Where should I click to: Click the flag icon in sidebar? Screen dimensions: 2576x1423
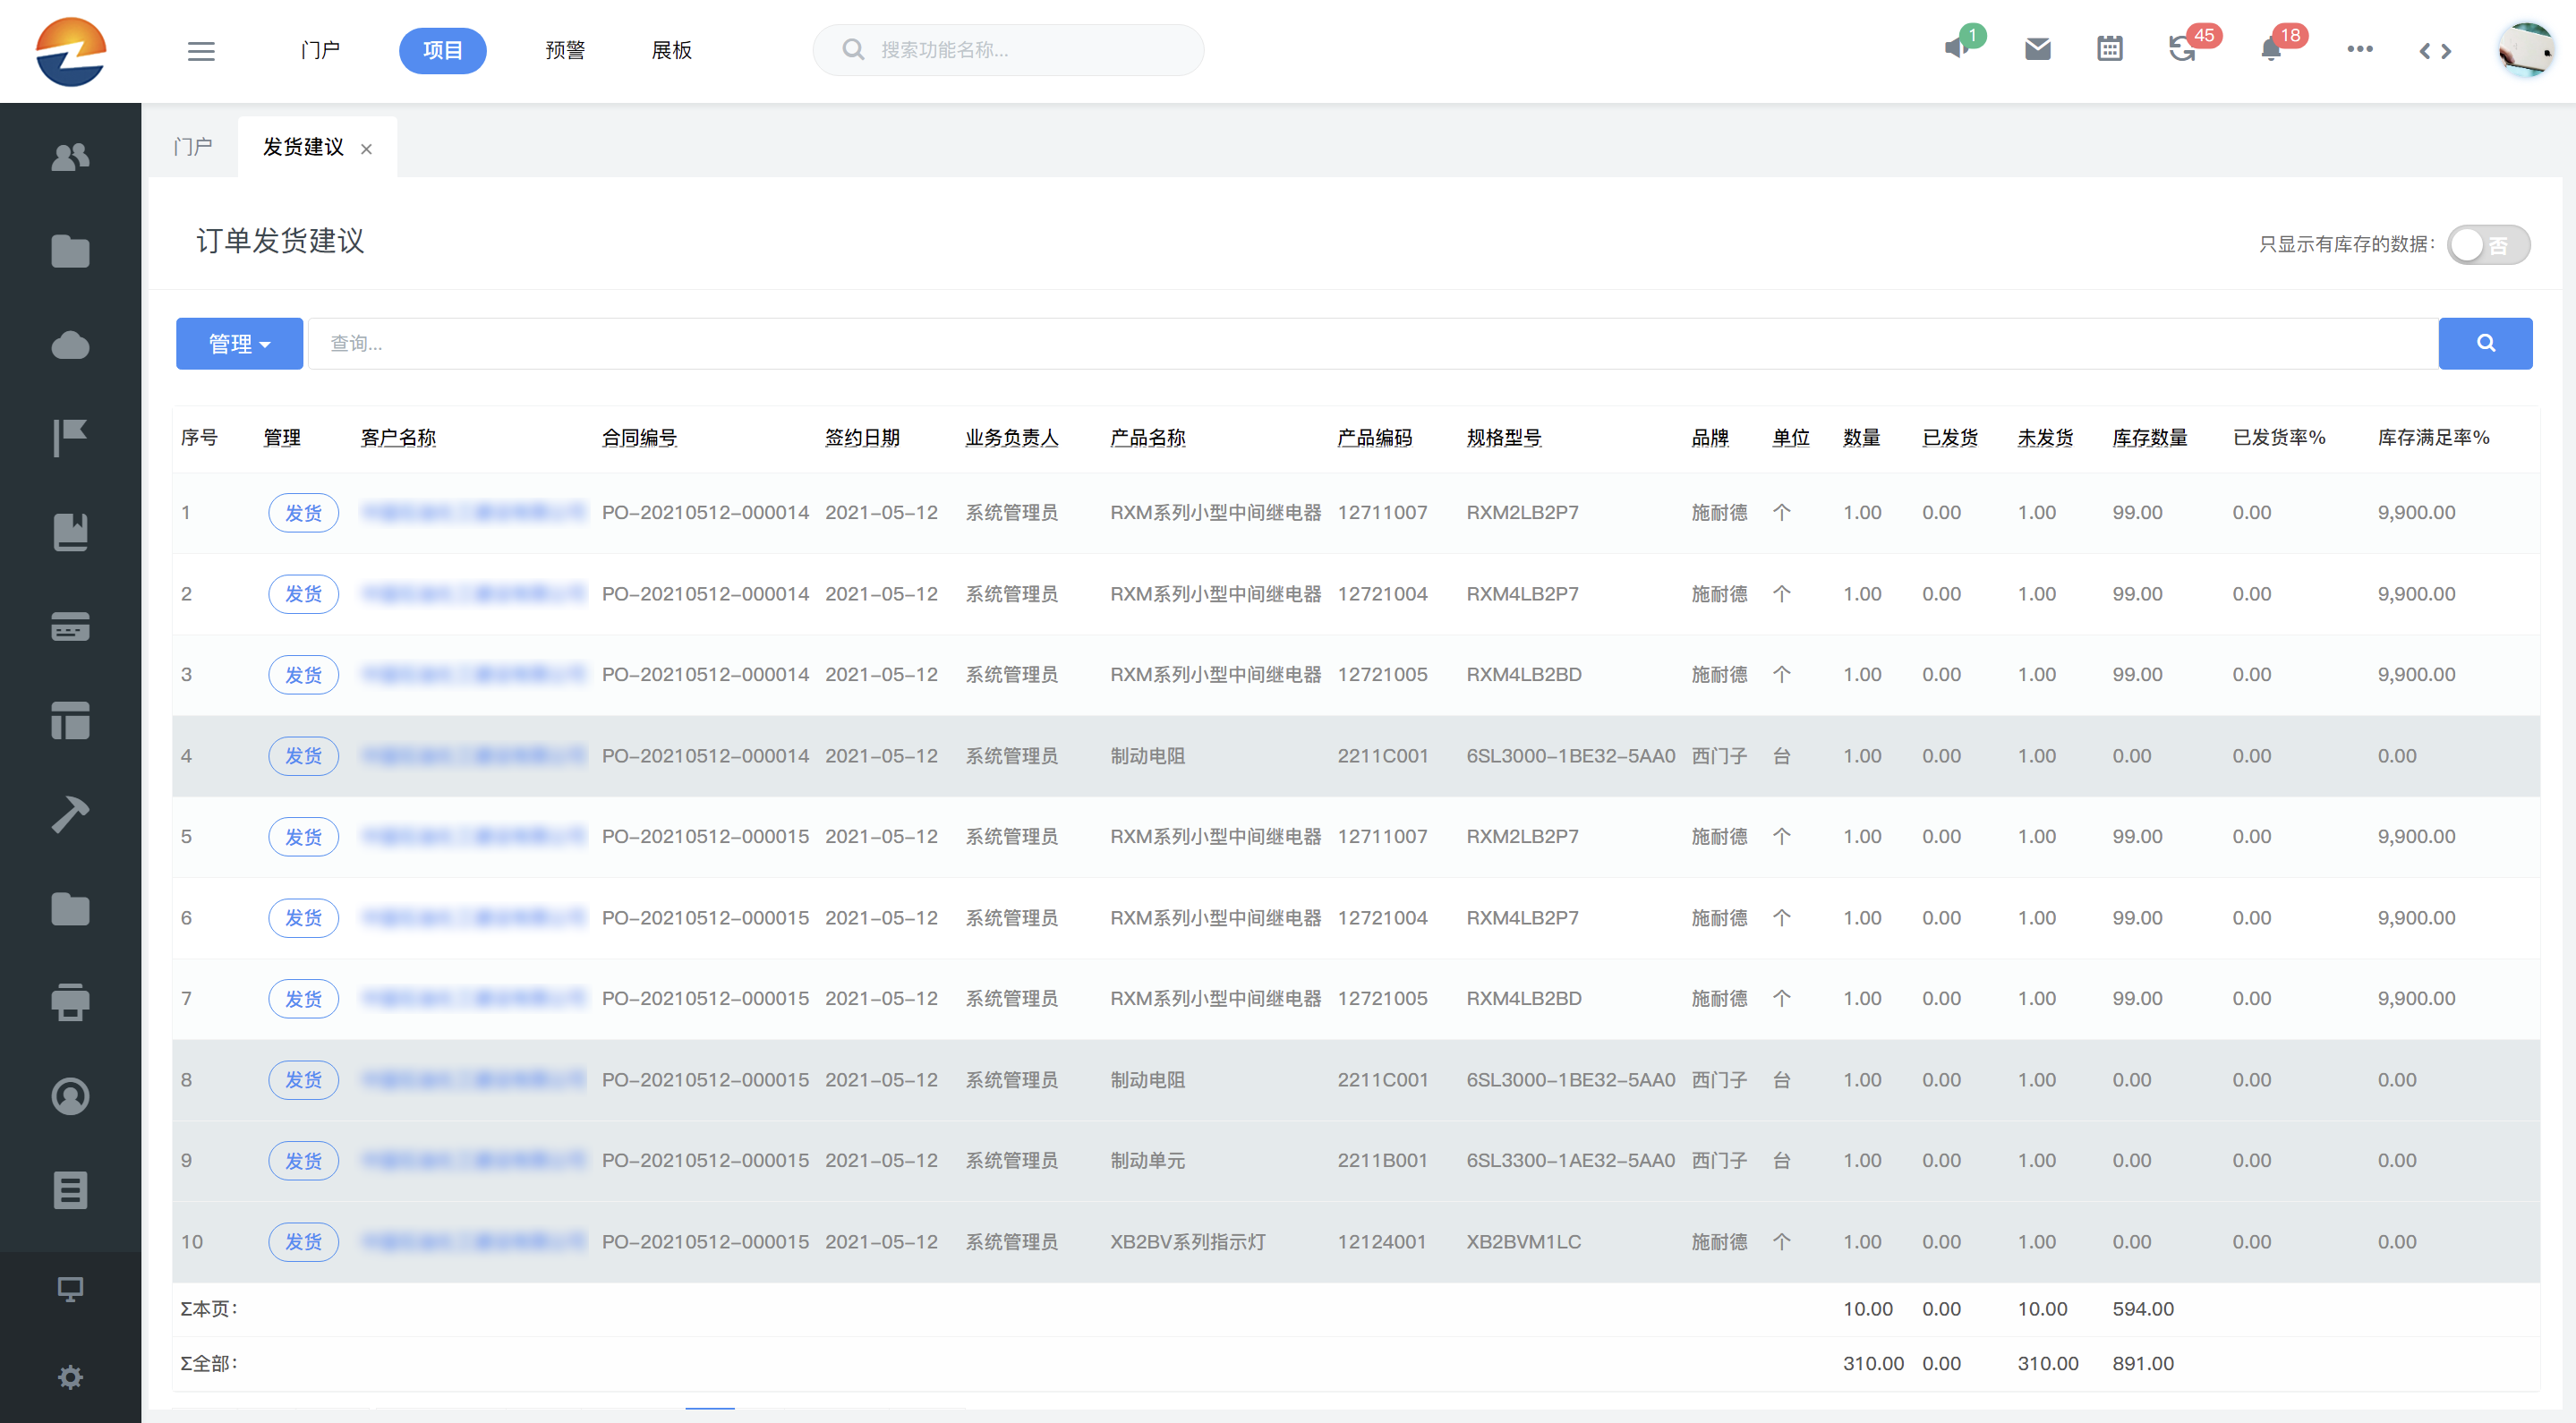(70, 438)
